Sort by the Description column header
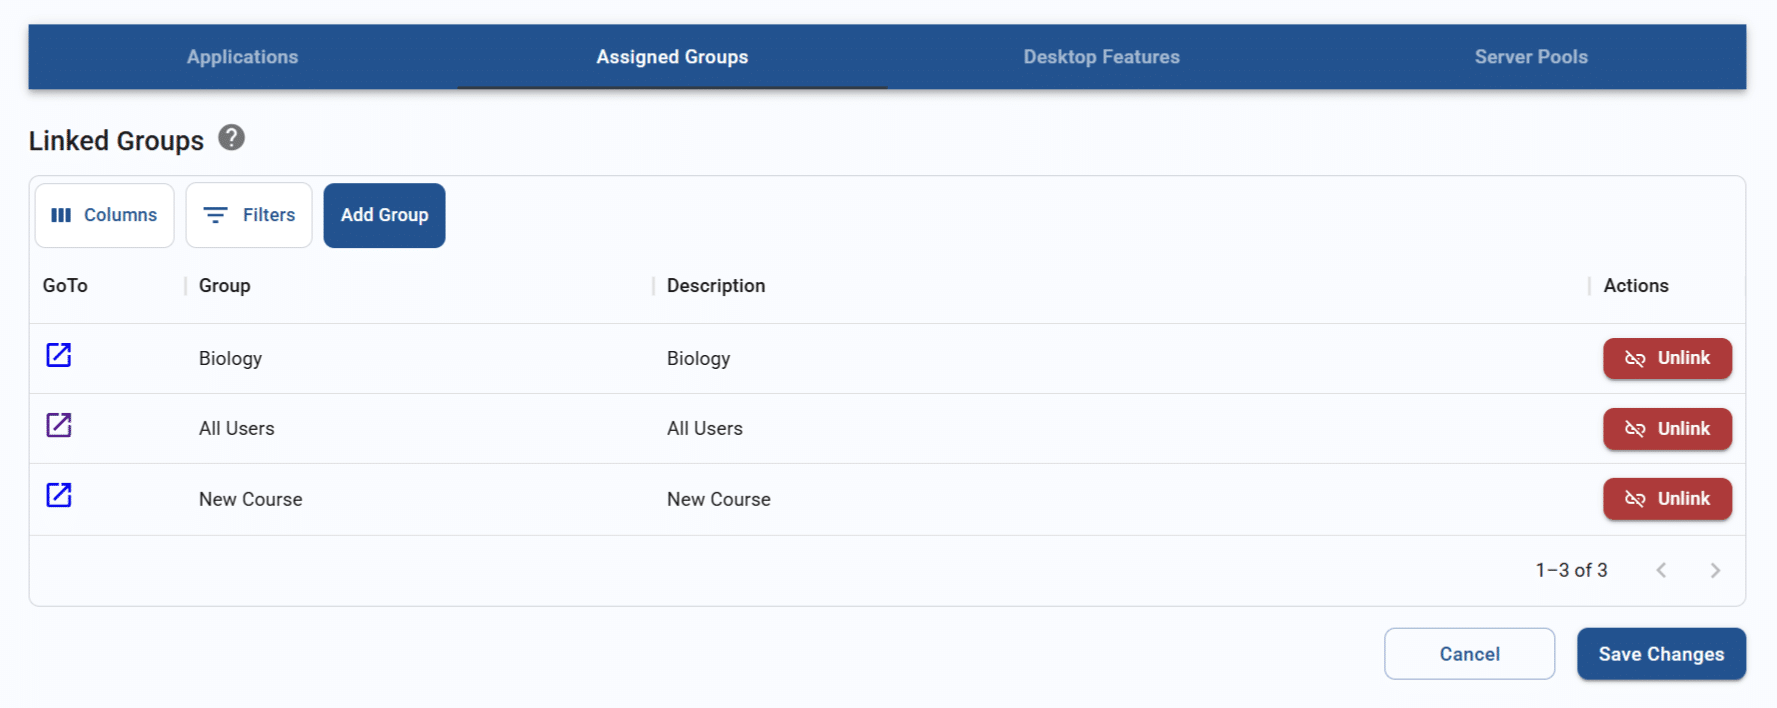This screenshot has width=1777, height=708. click(716, 286)
